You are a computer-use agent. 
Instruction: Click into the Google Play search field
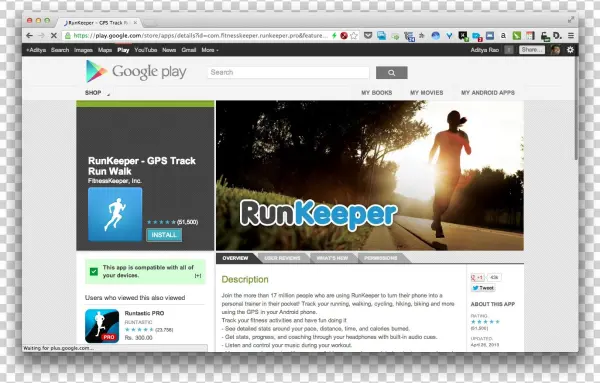tap(289, 72)
